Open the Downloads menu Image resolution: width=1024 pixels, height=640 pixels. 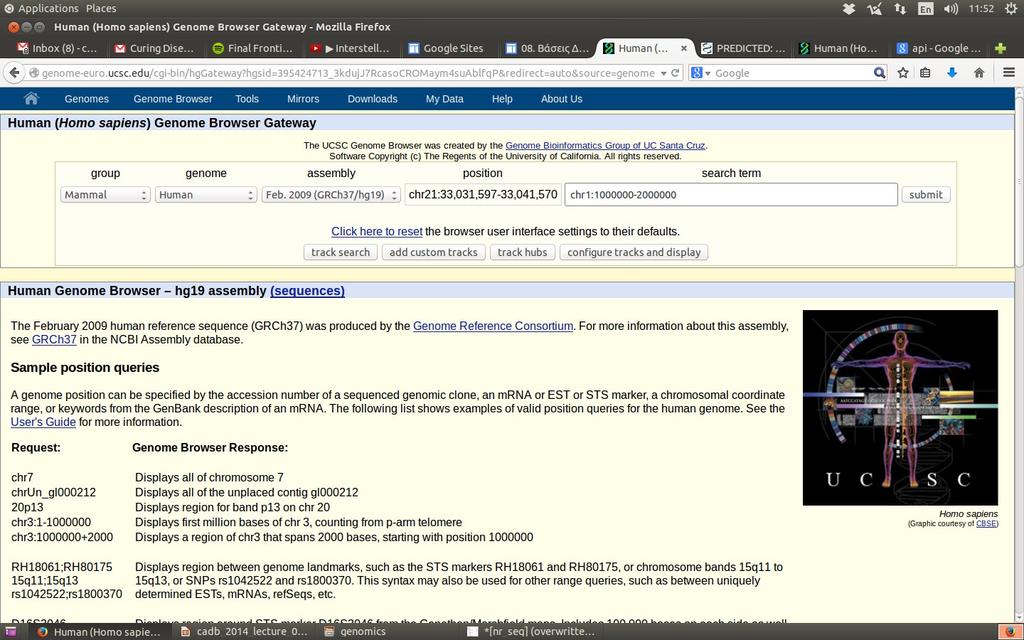point(372,99)
